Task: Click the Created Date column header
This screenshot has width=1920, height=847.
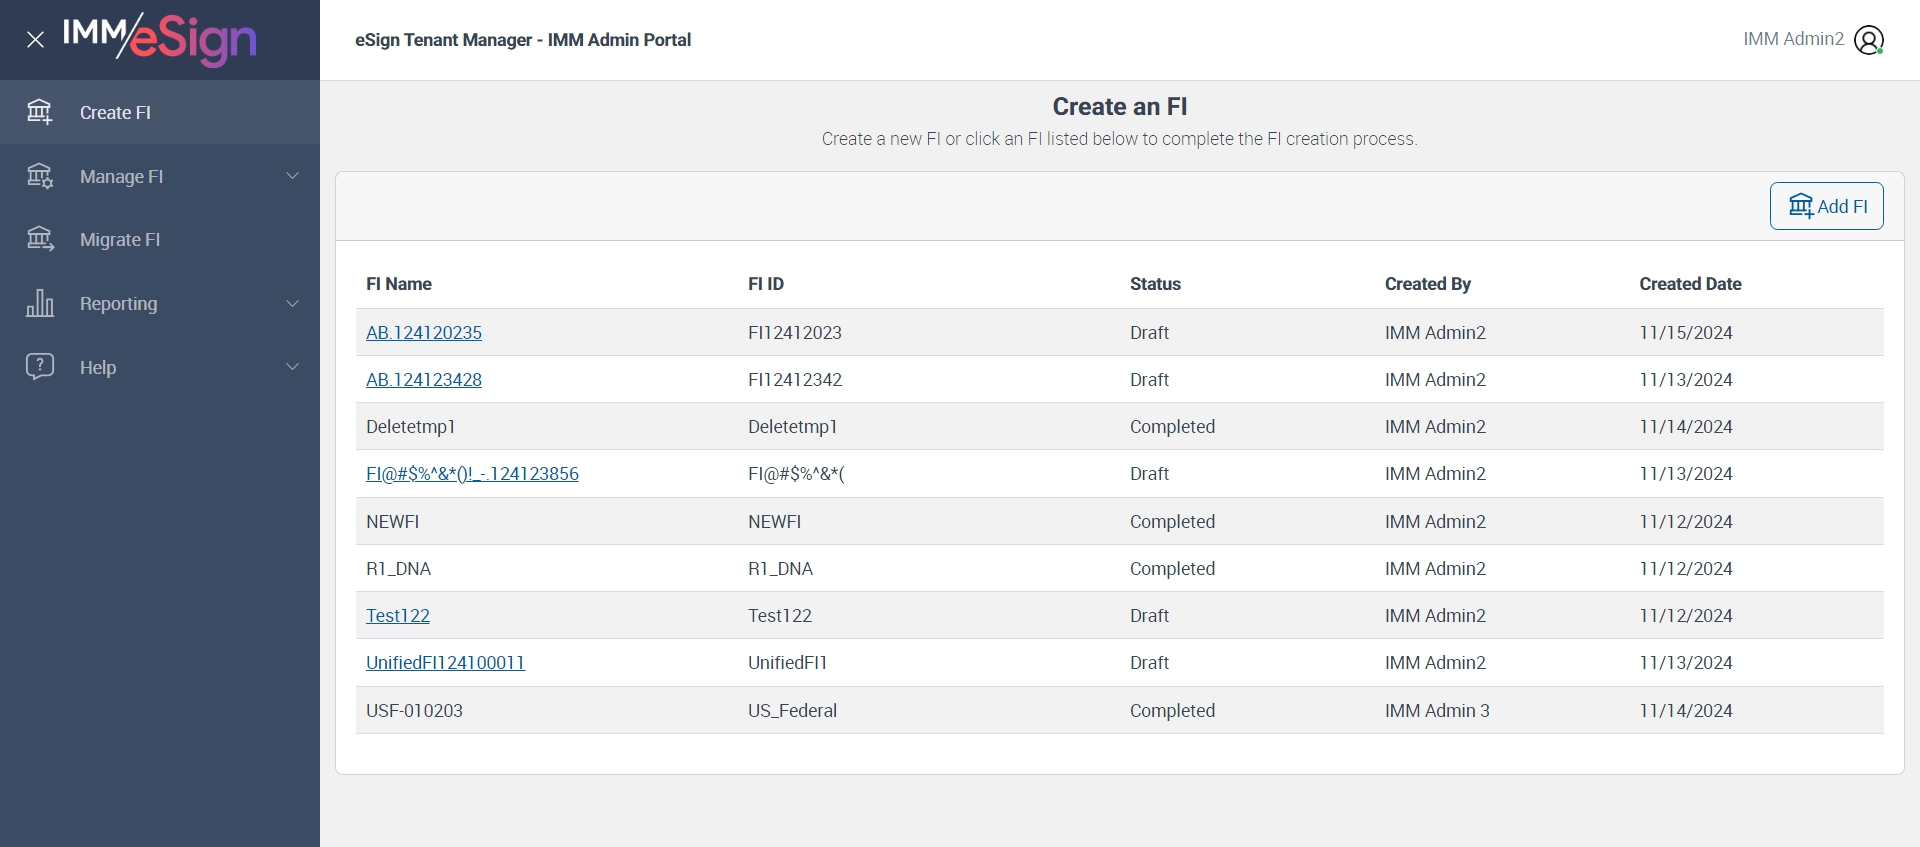Action: (x=1690, y=284)
